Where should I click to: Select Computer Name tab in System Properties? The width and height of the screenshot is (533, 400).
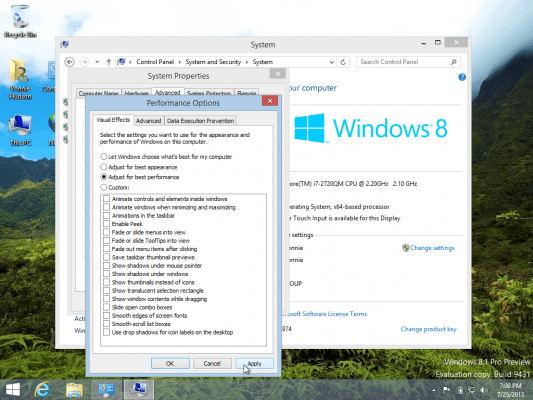coord(98,93)
